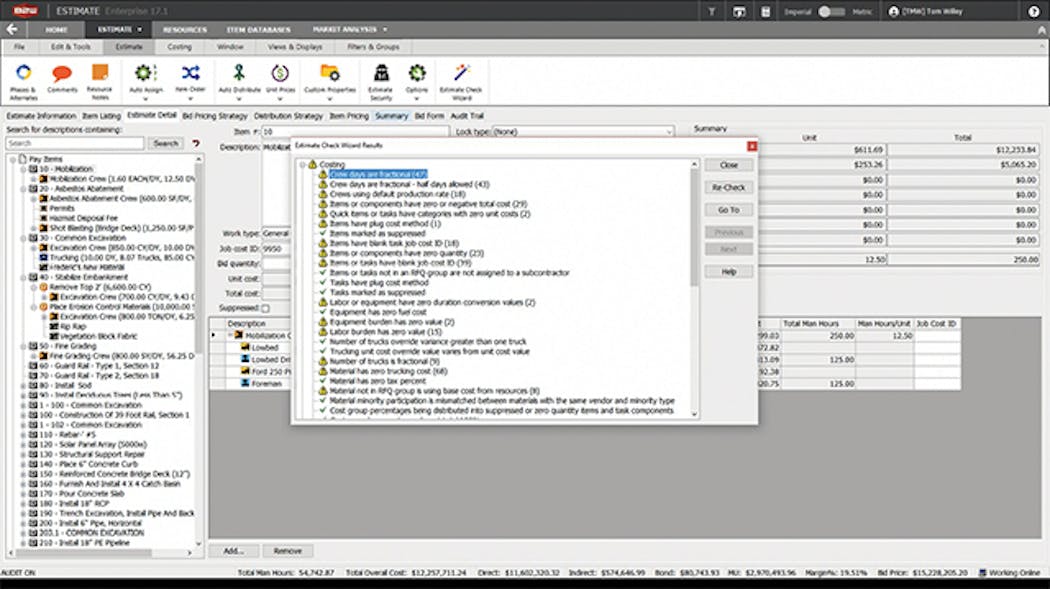Open Unit Prices dropdown arrow
Screen dimensions: 1050x589
(280, 99)
